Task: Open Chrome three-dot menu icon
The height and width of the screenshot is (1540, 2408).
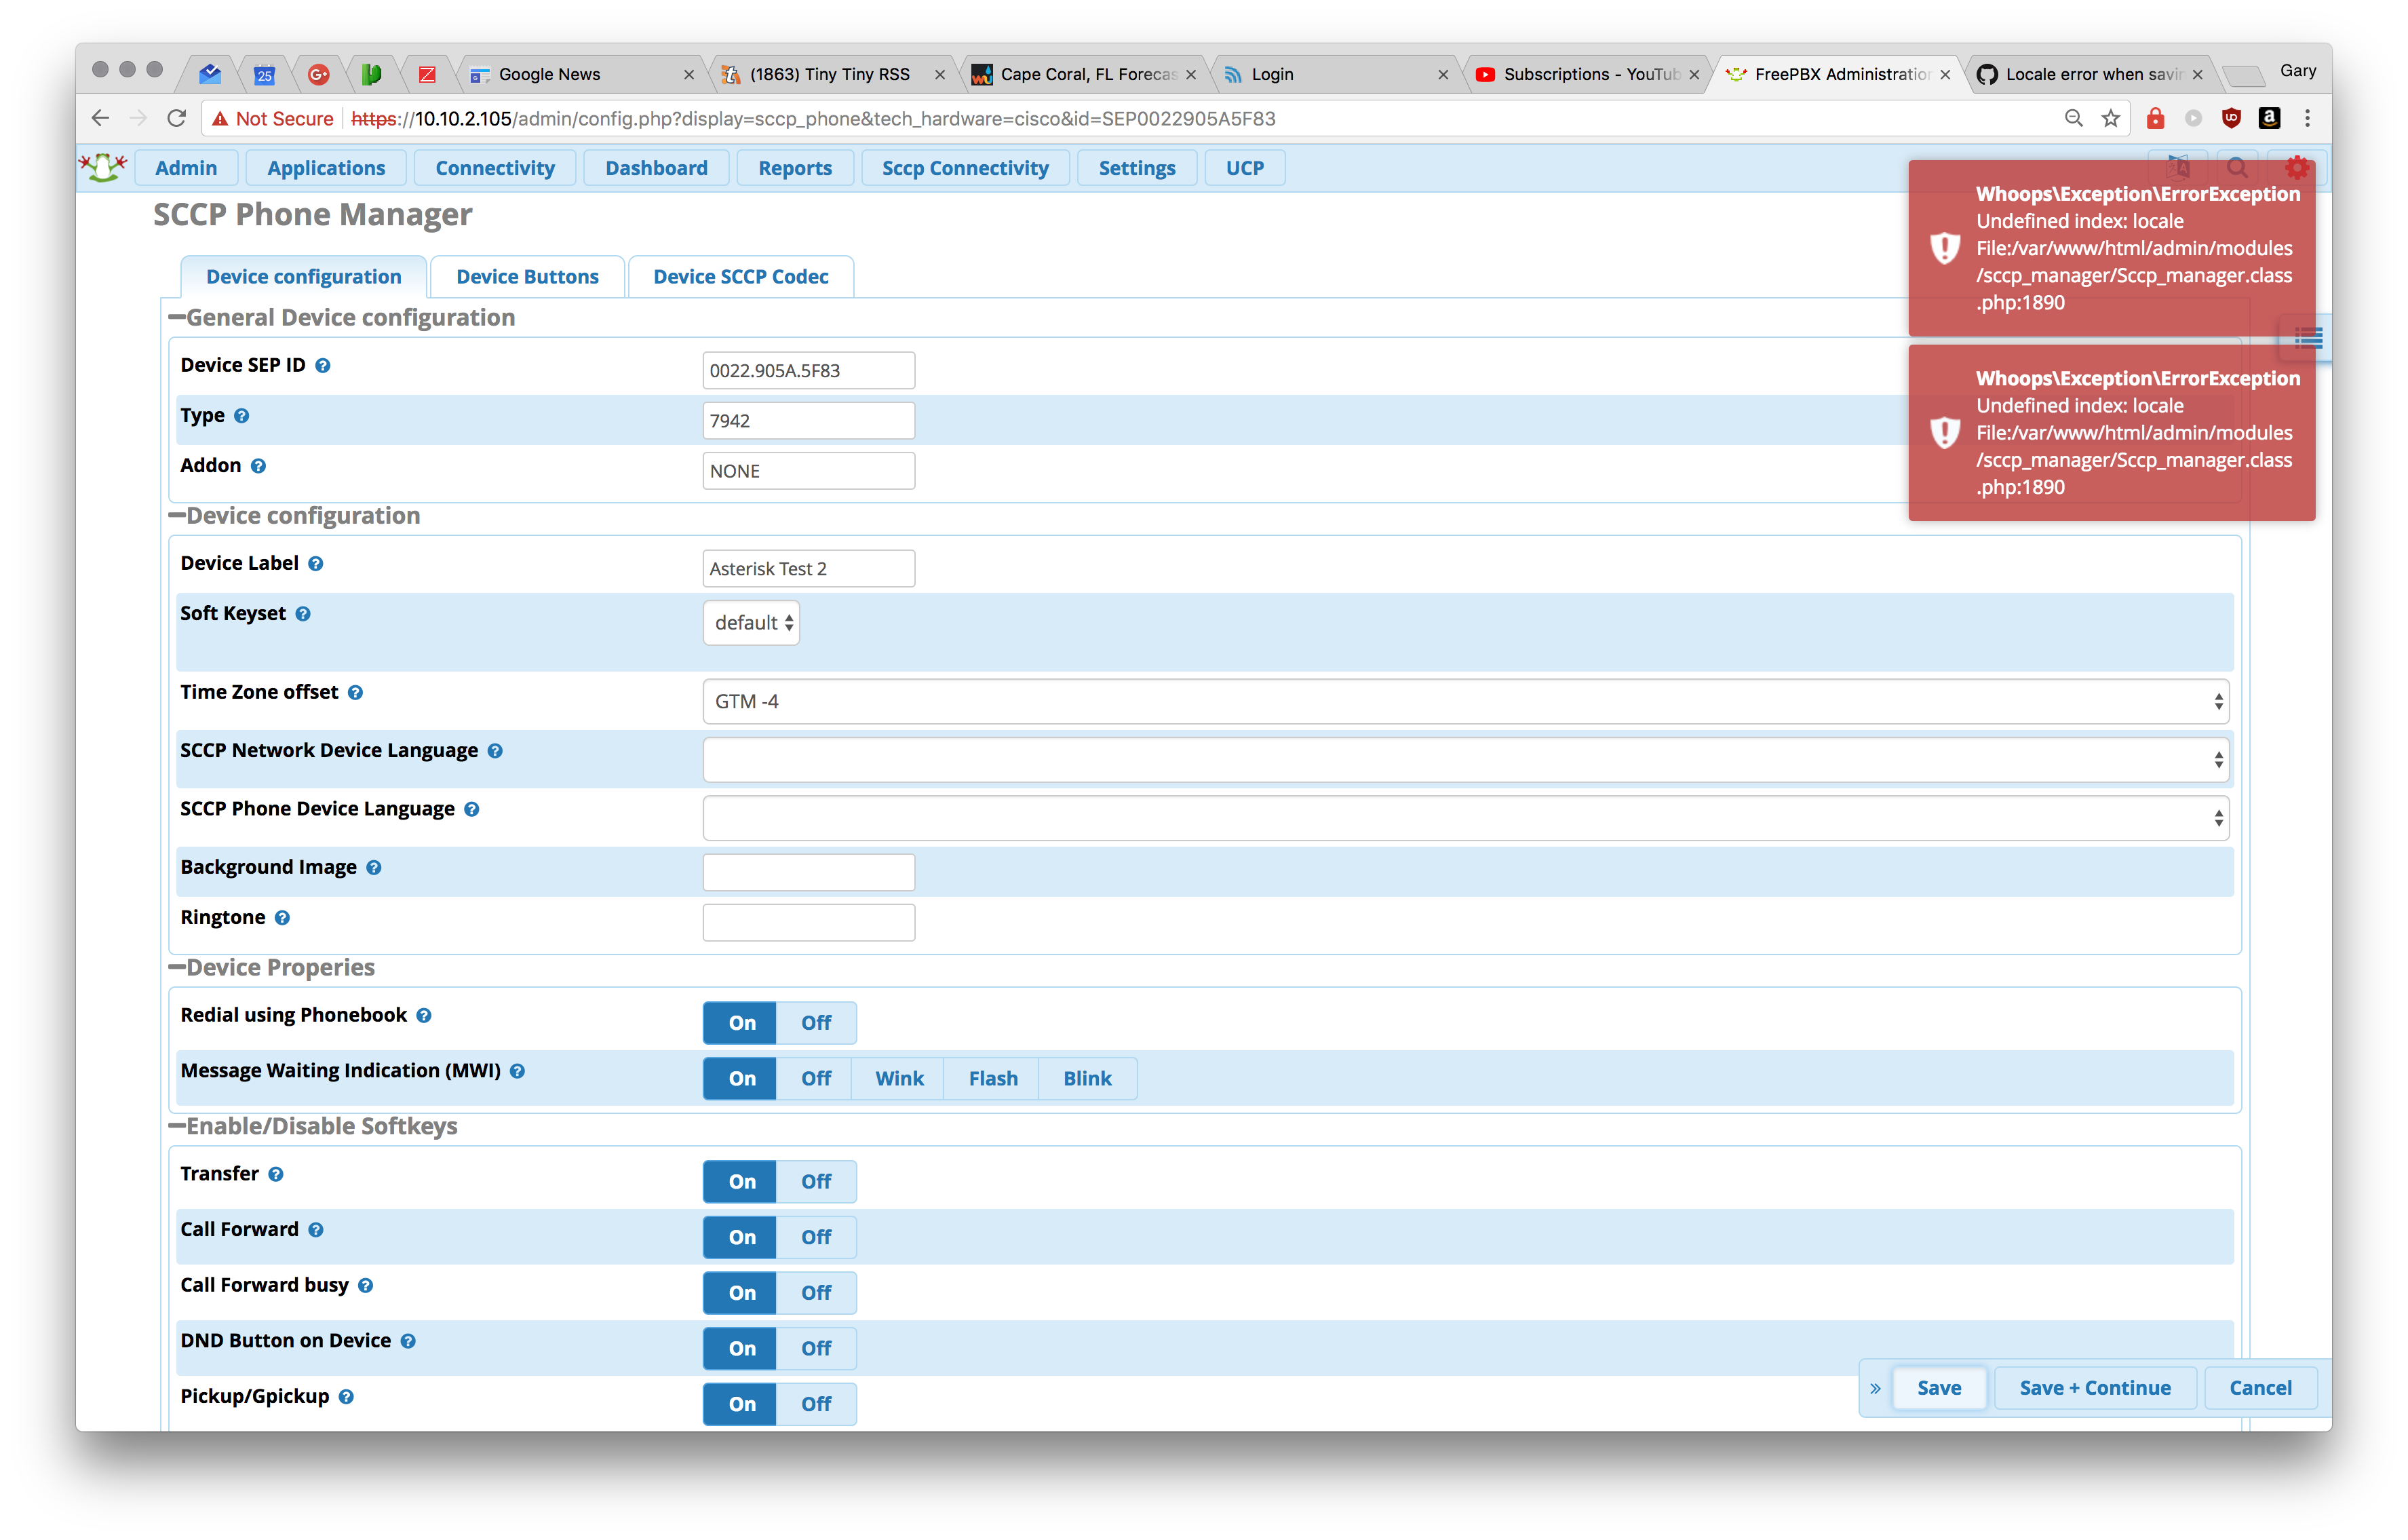Action: click(2308, 119)
